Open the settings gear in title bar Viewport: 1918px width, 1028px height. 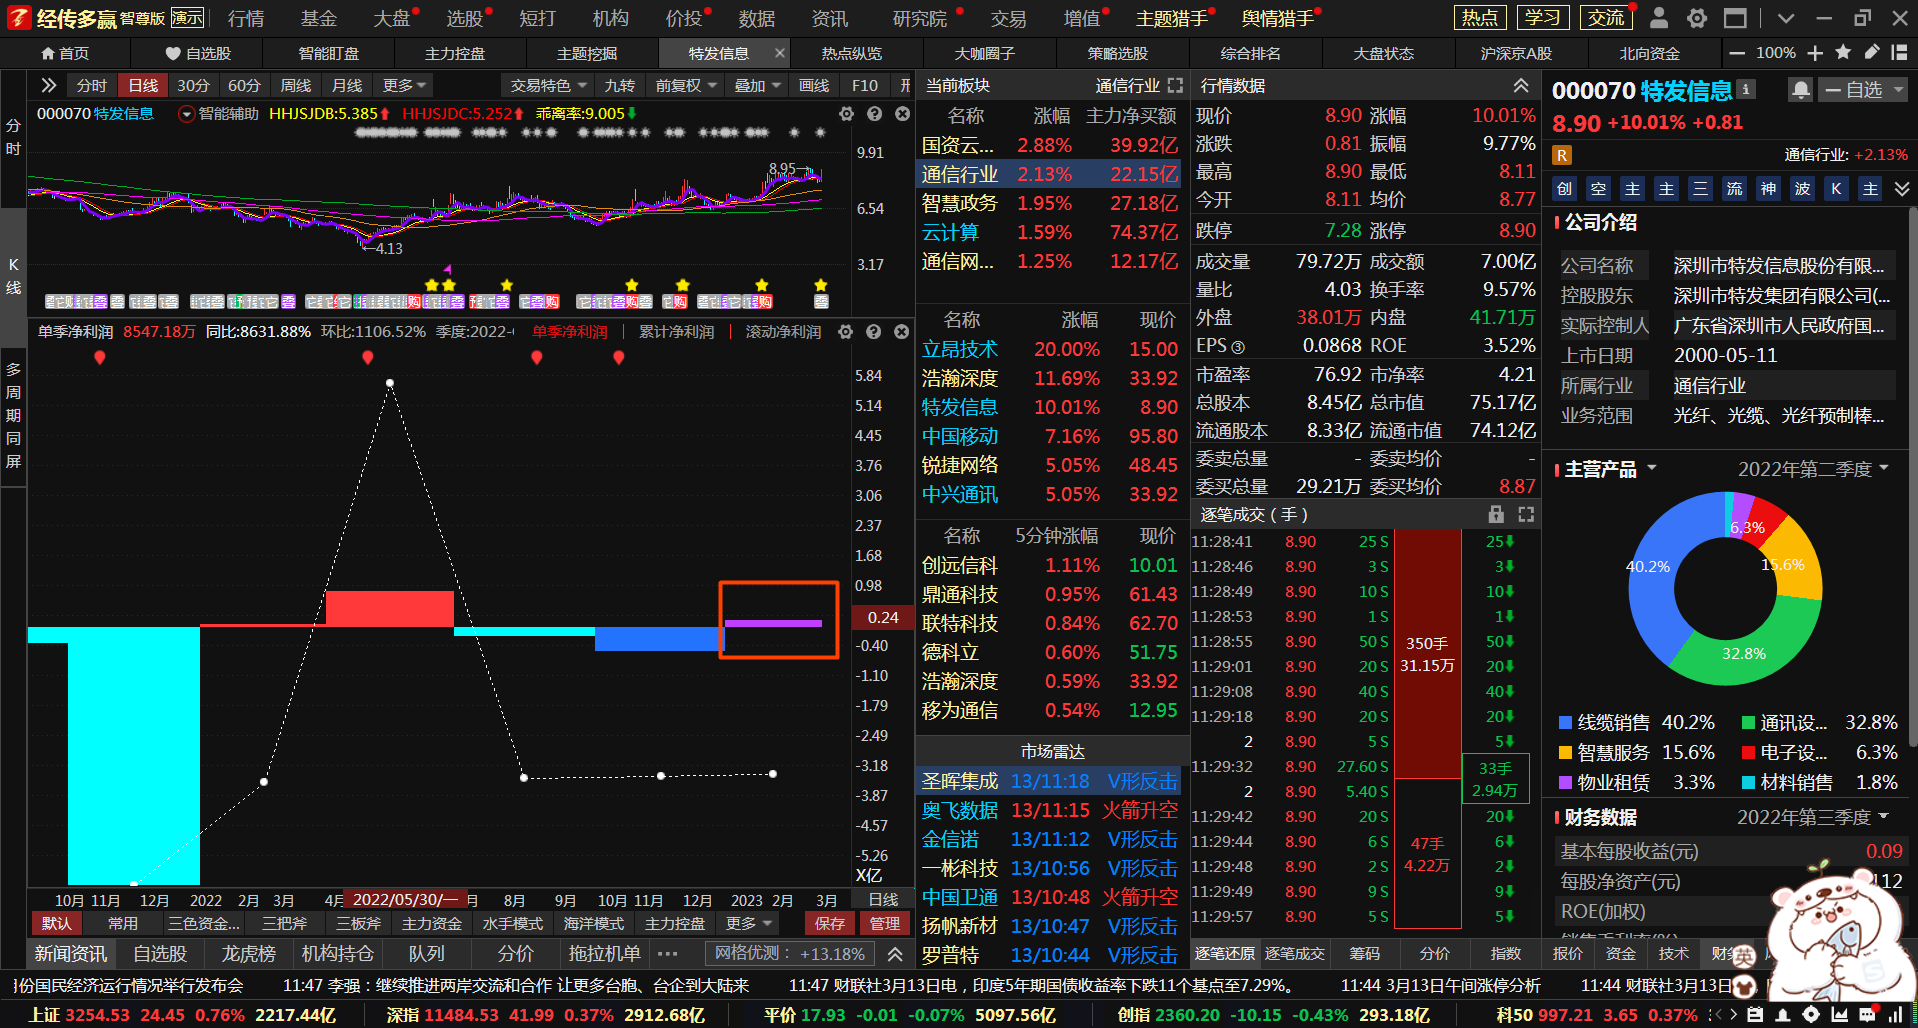[1697, 18]
